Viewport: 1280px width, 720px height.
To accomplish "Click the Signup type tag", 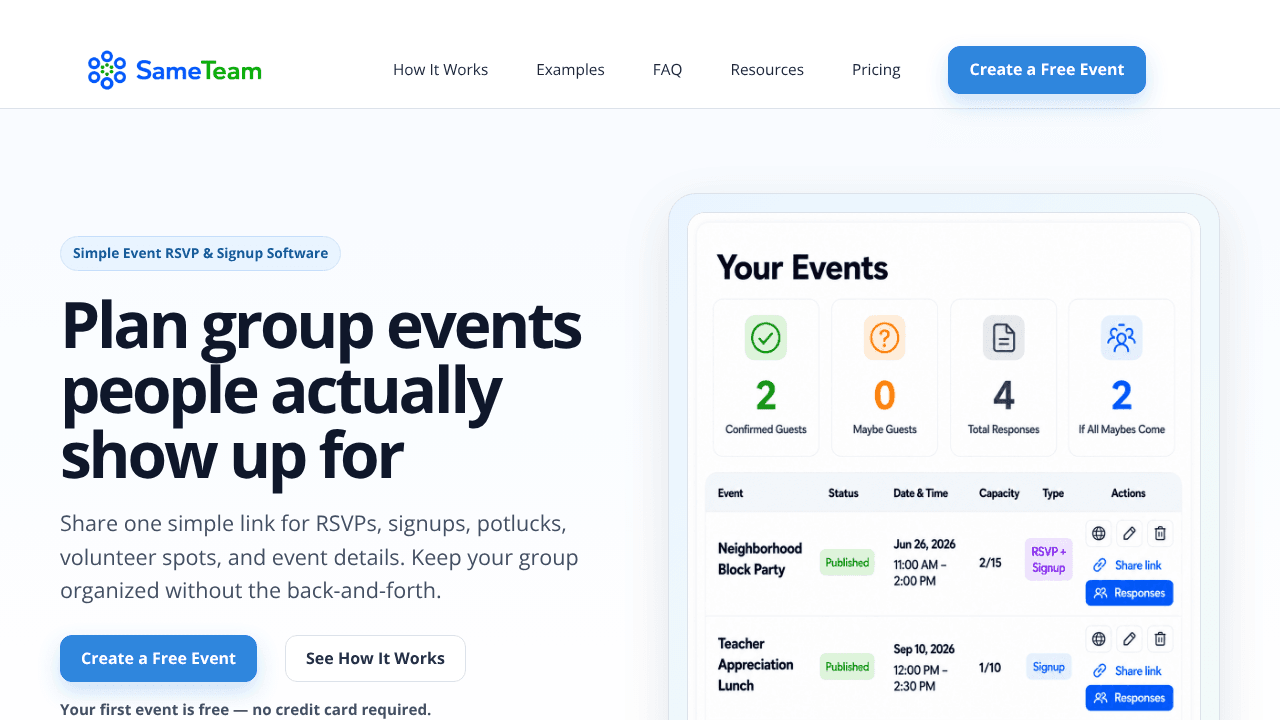I will pyautogui.click(x=1048, y=667).
